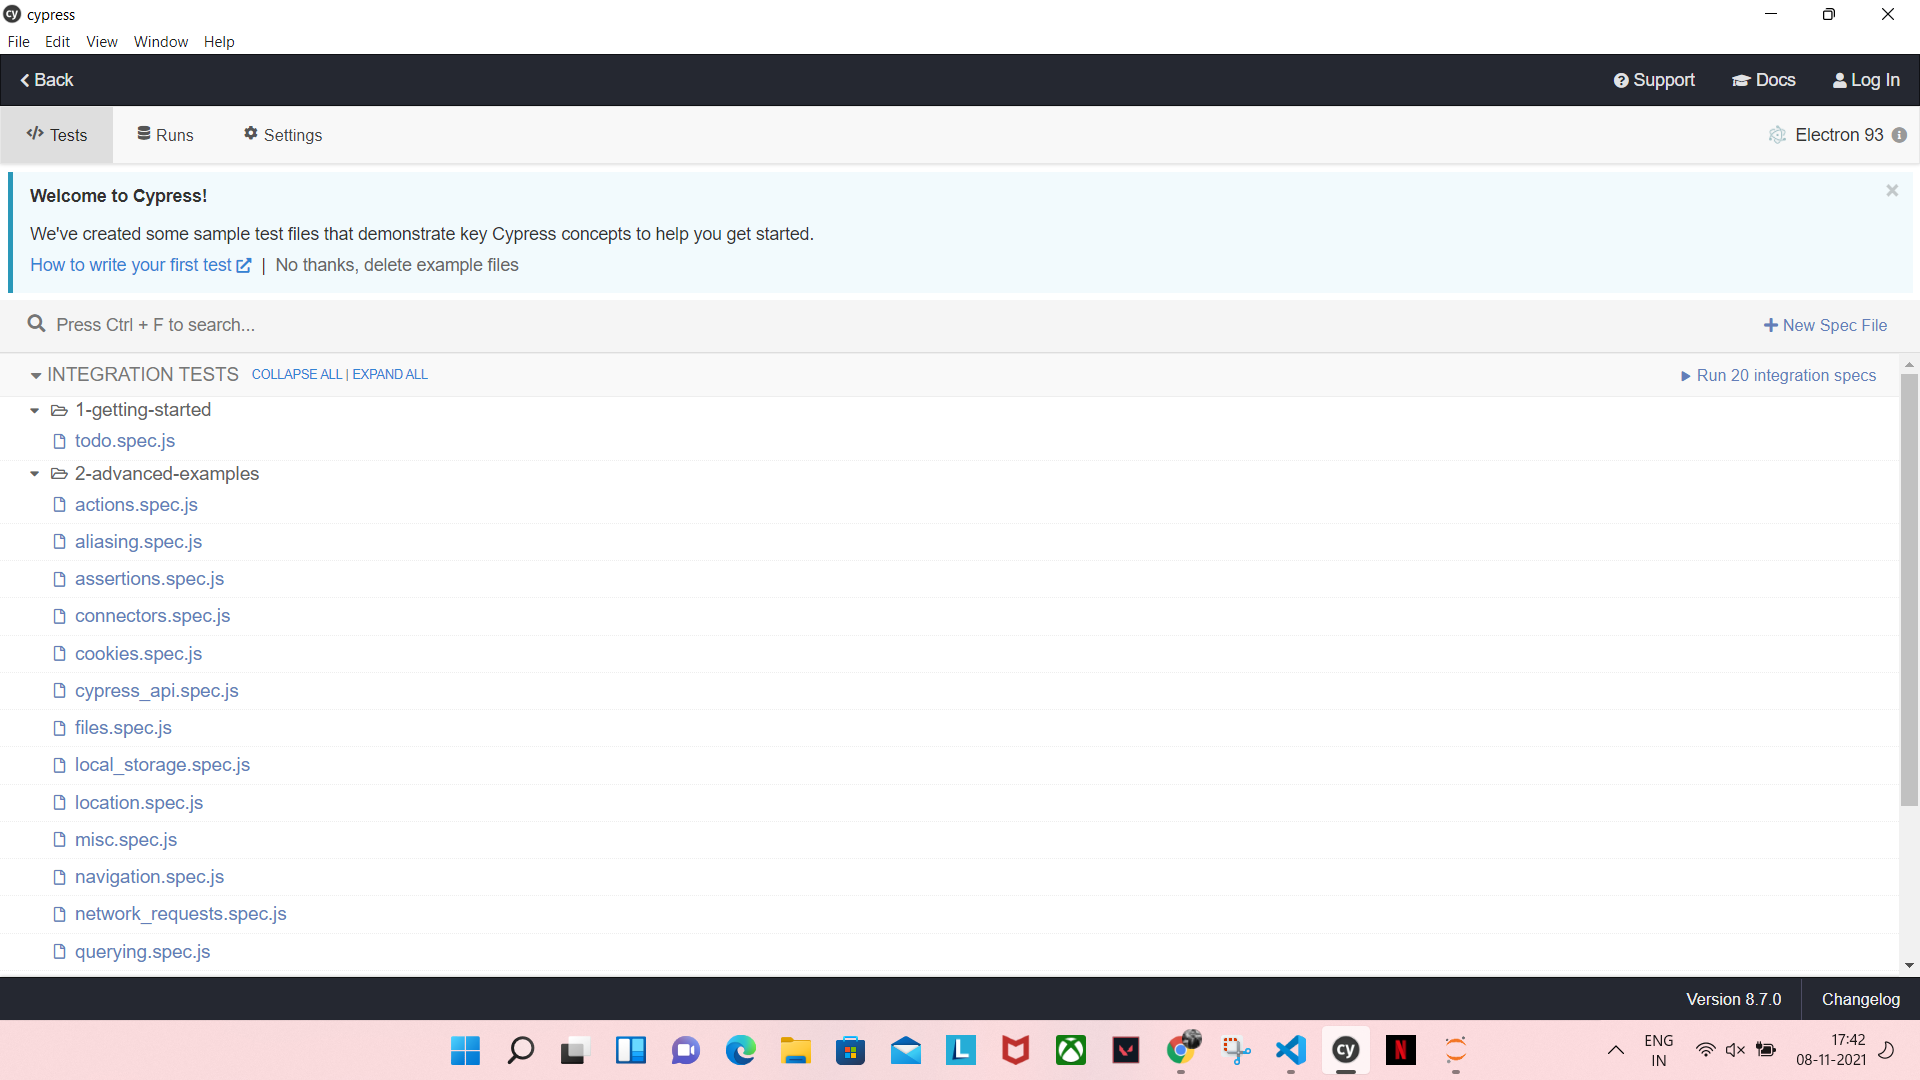Image resolution: width=1920 pixels, height=1080 pixels.
Task: Open the Docs link in header
Action: click(1764, 80)
